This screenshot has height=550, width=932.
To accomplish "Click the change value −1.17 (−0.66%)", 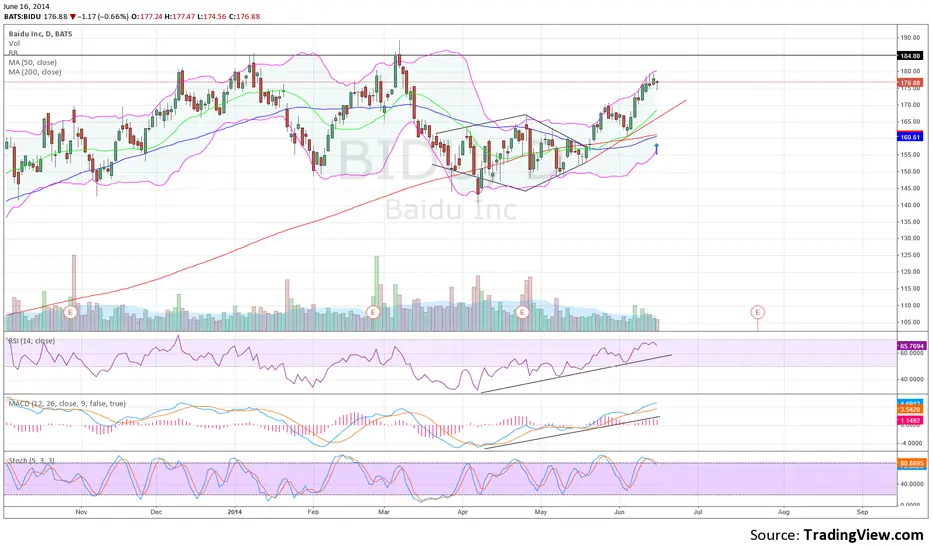I will click(x=103, y=17).
